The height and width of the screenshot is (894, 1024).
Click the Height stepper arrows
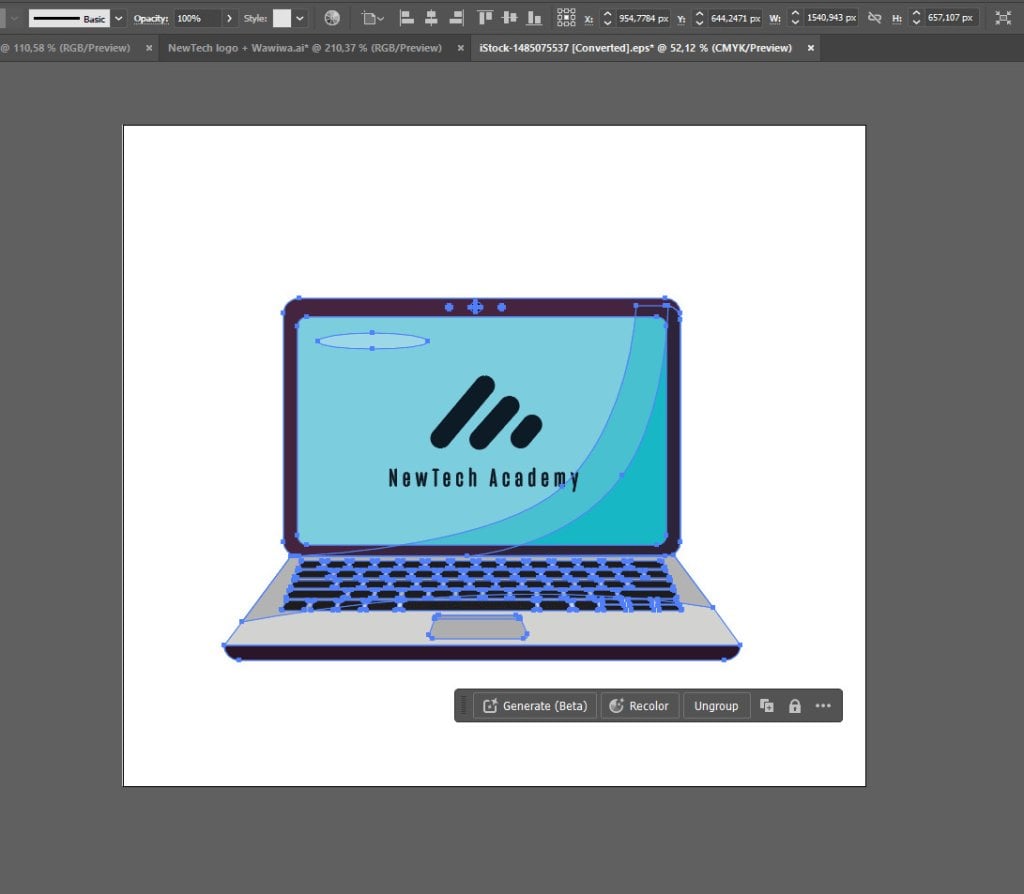(x=916, y=18)
